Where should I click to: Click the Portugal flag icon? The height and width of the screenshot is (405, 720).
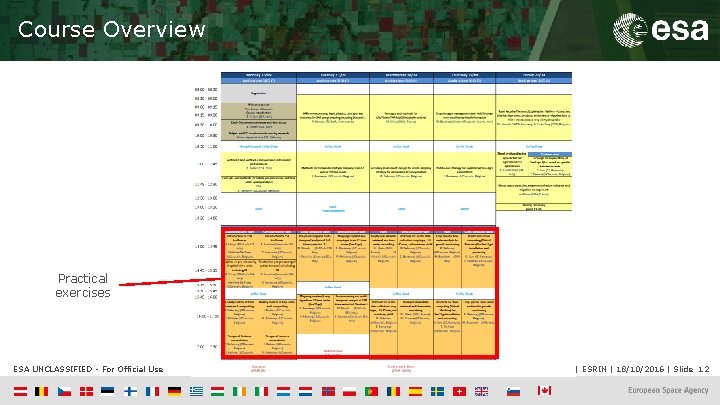[371, 391]
